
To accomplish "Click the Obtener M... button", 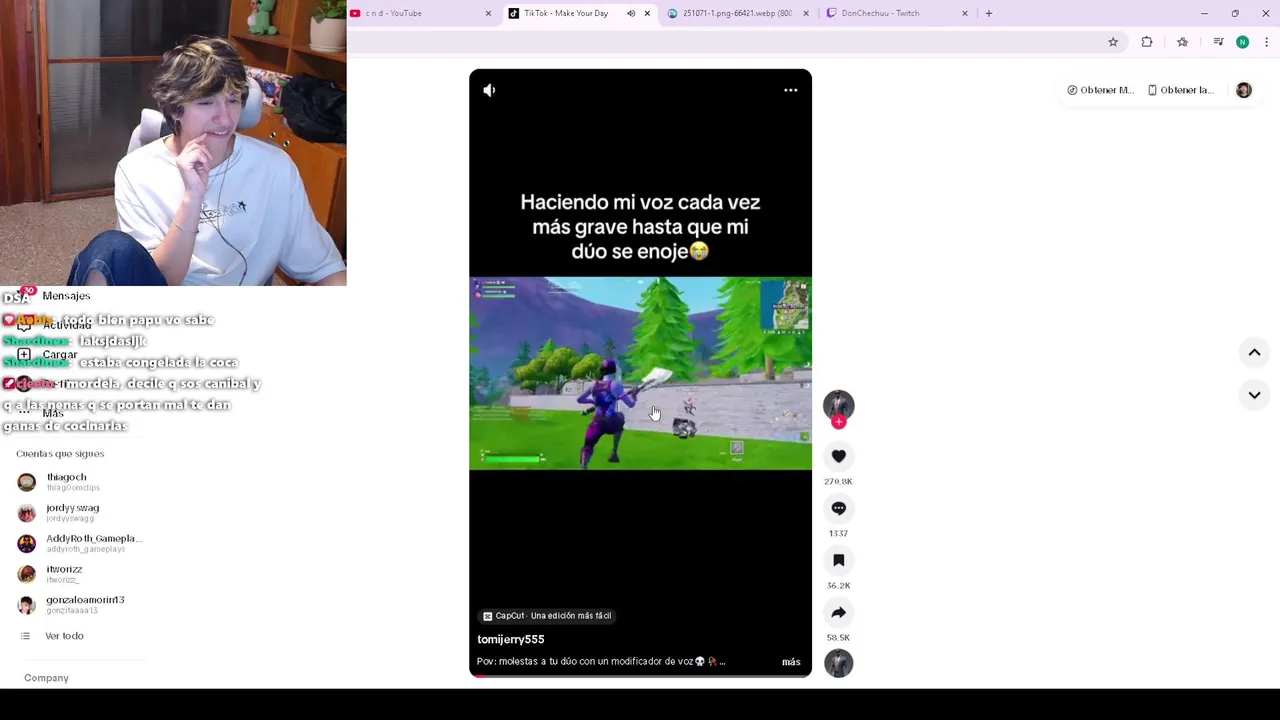I will click(x=1100, y=90).
